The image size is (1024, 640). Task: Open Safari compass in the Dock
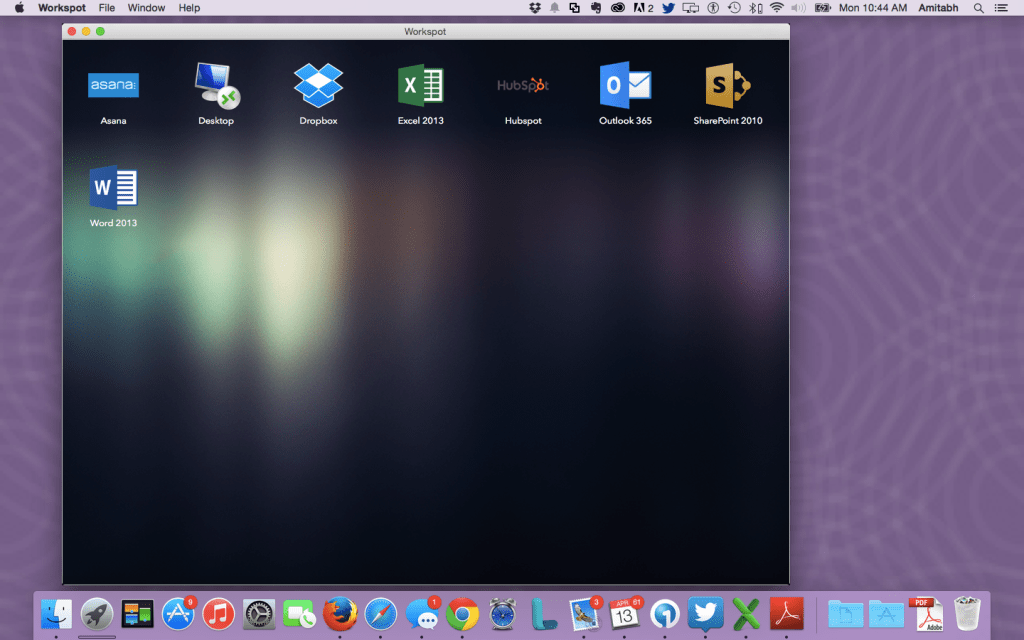click(380, 614)
